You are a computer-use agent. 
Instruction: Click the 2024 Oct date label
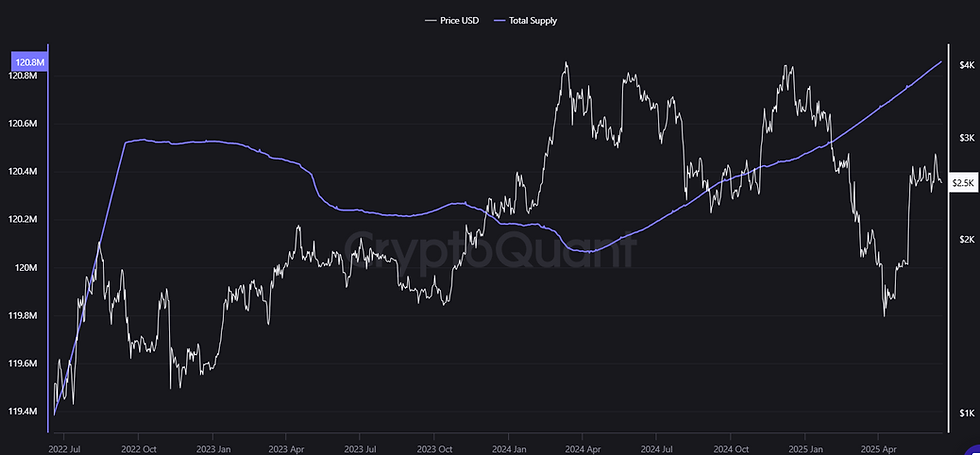(731, 449)
